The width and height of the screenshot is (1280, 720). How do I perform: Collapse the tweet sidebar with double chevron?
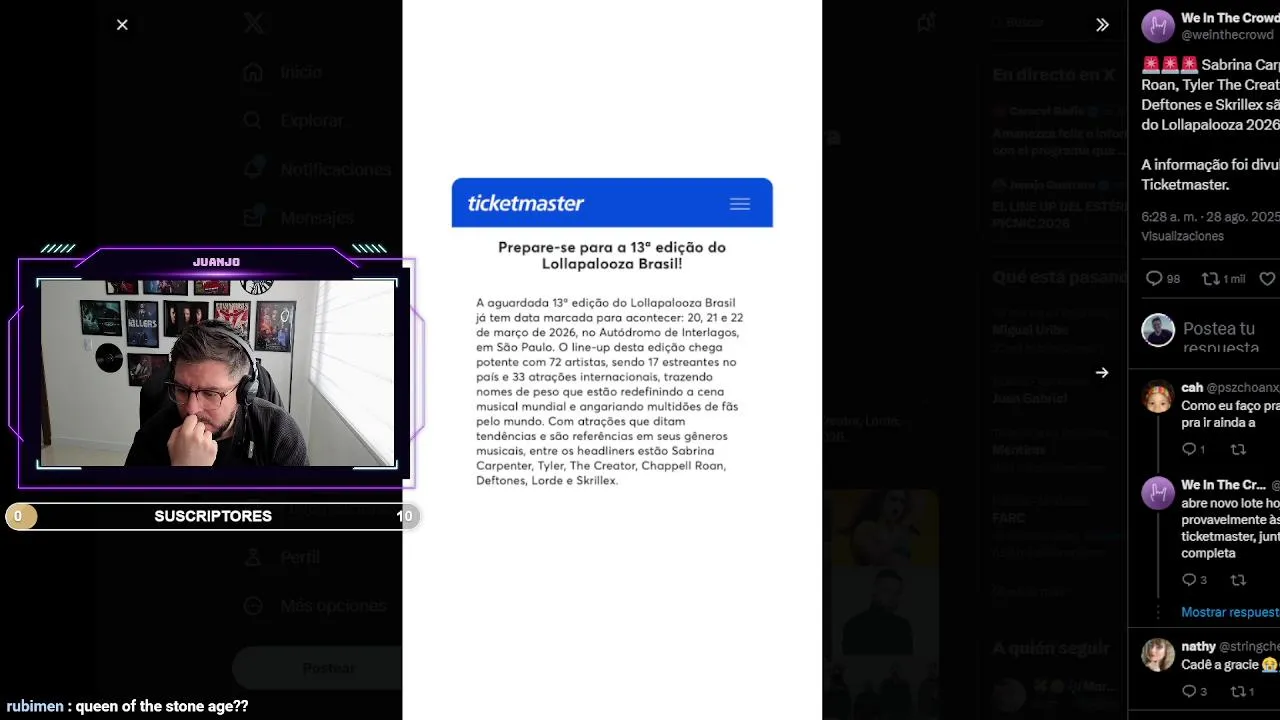click(x=1102, y=25)
